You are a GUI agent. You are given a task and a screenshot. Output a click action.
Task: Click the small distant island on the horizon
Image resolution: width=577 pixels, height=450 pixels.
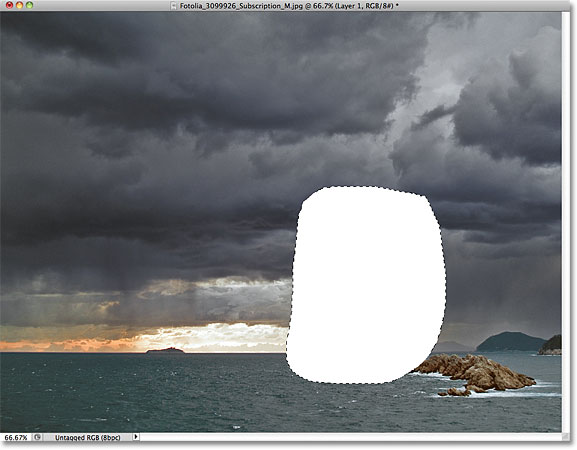coord(164,350)
